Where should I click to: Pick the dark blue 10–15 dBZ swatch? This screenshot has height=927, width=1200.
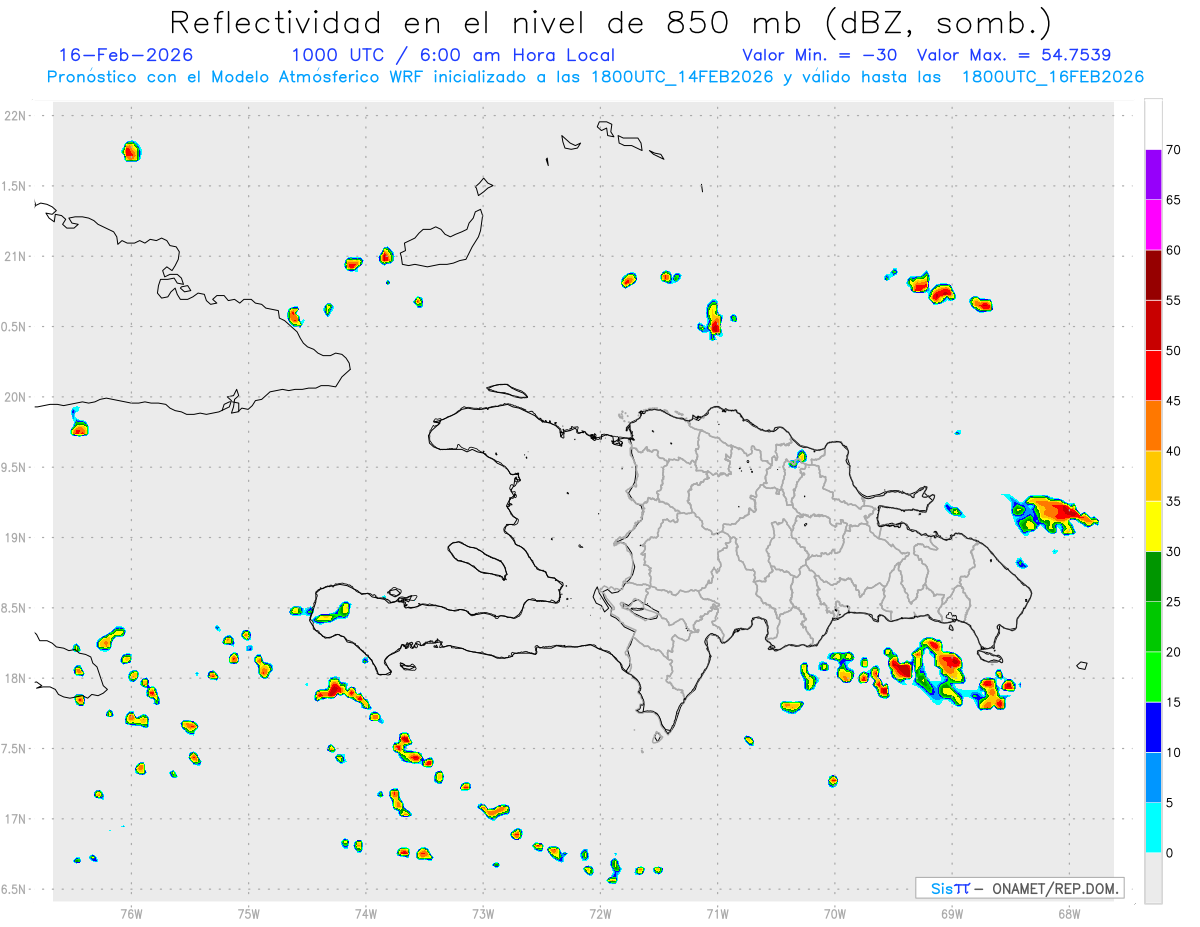pos(1154,727)
